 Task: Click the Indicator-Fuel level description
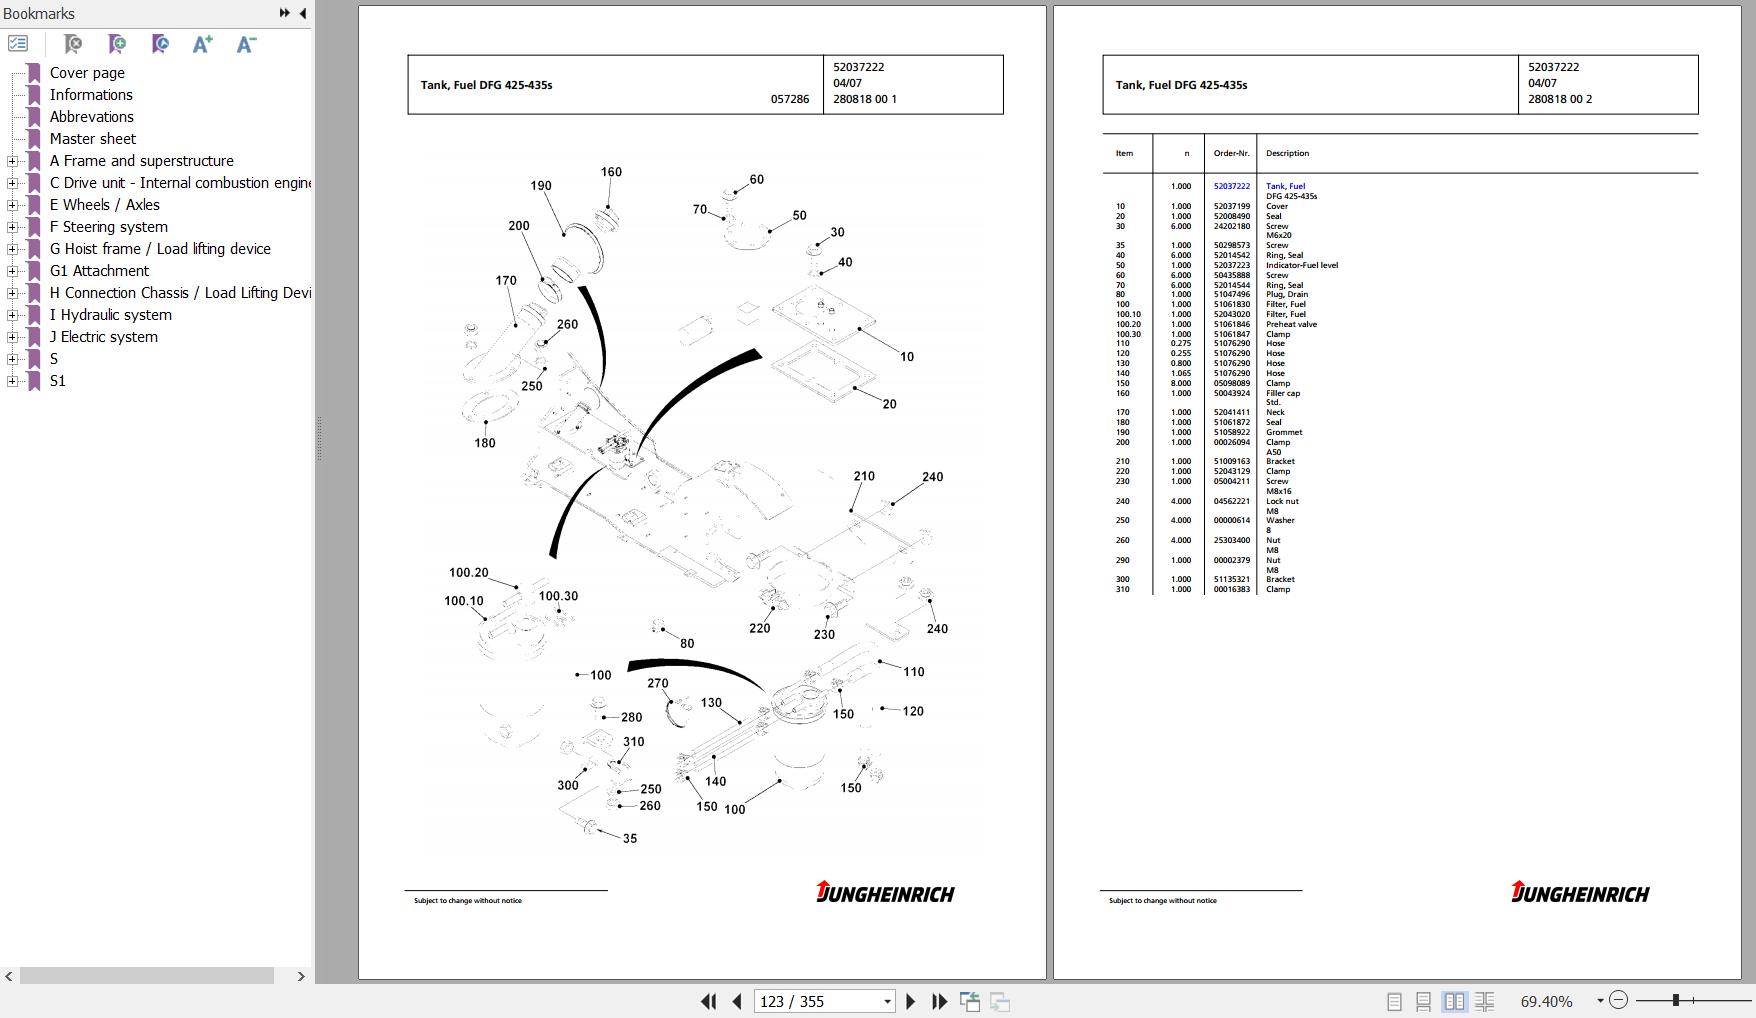click(x=1302, y=265)
